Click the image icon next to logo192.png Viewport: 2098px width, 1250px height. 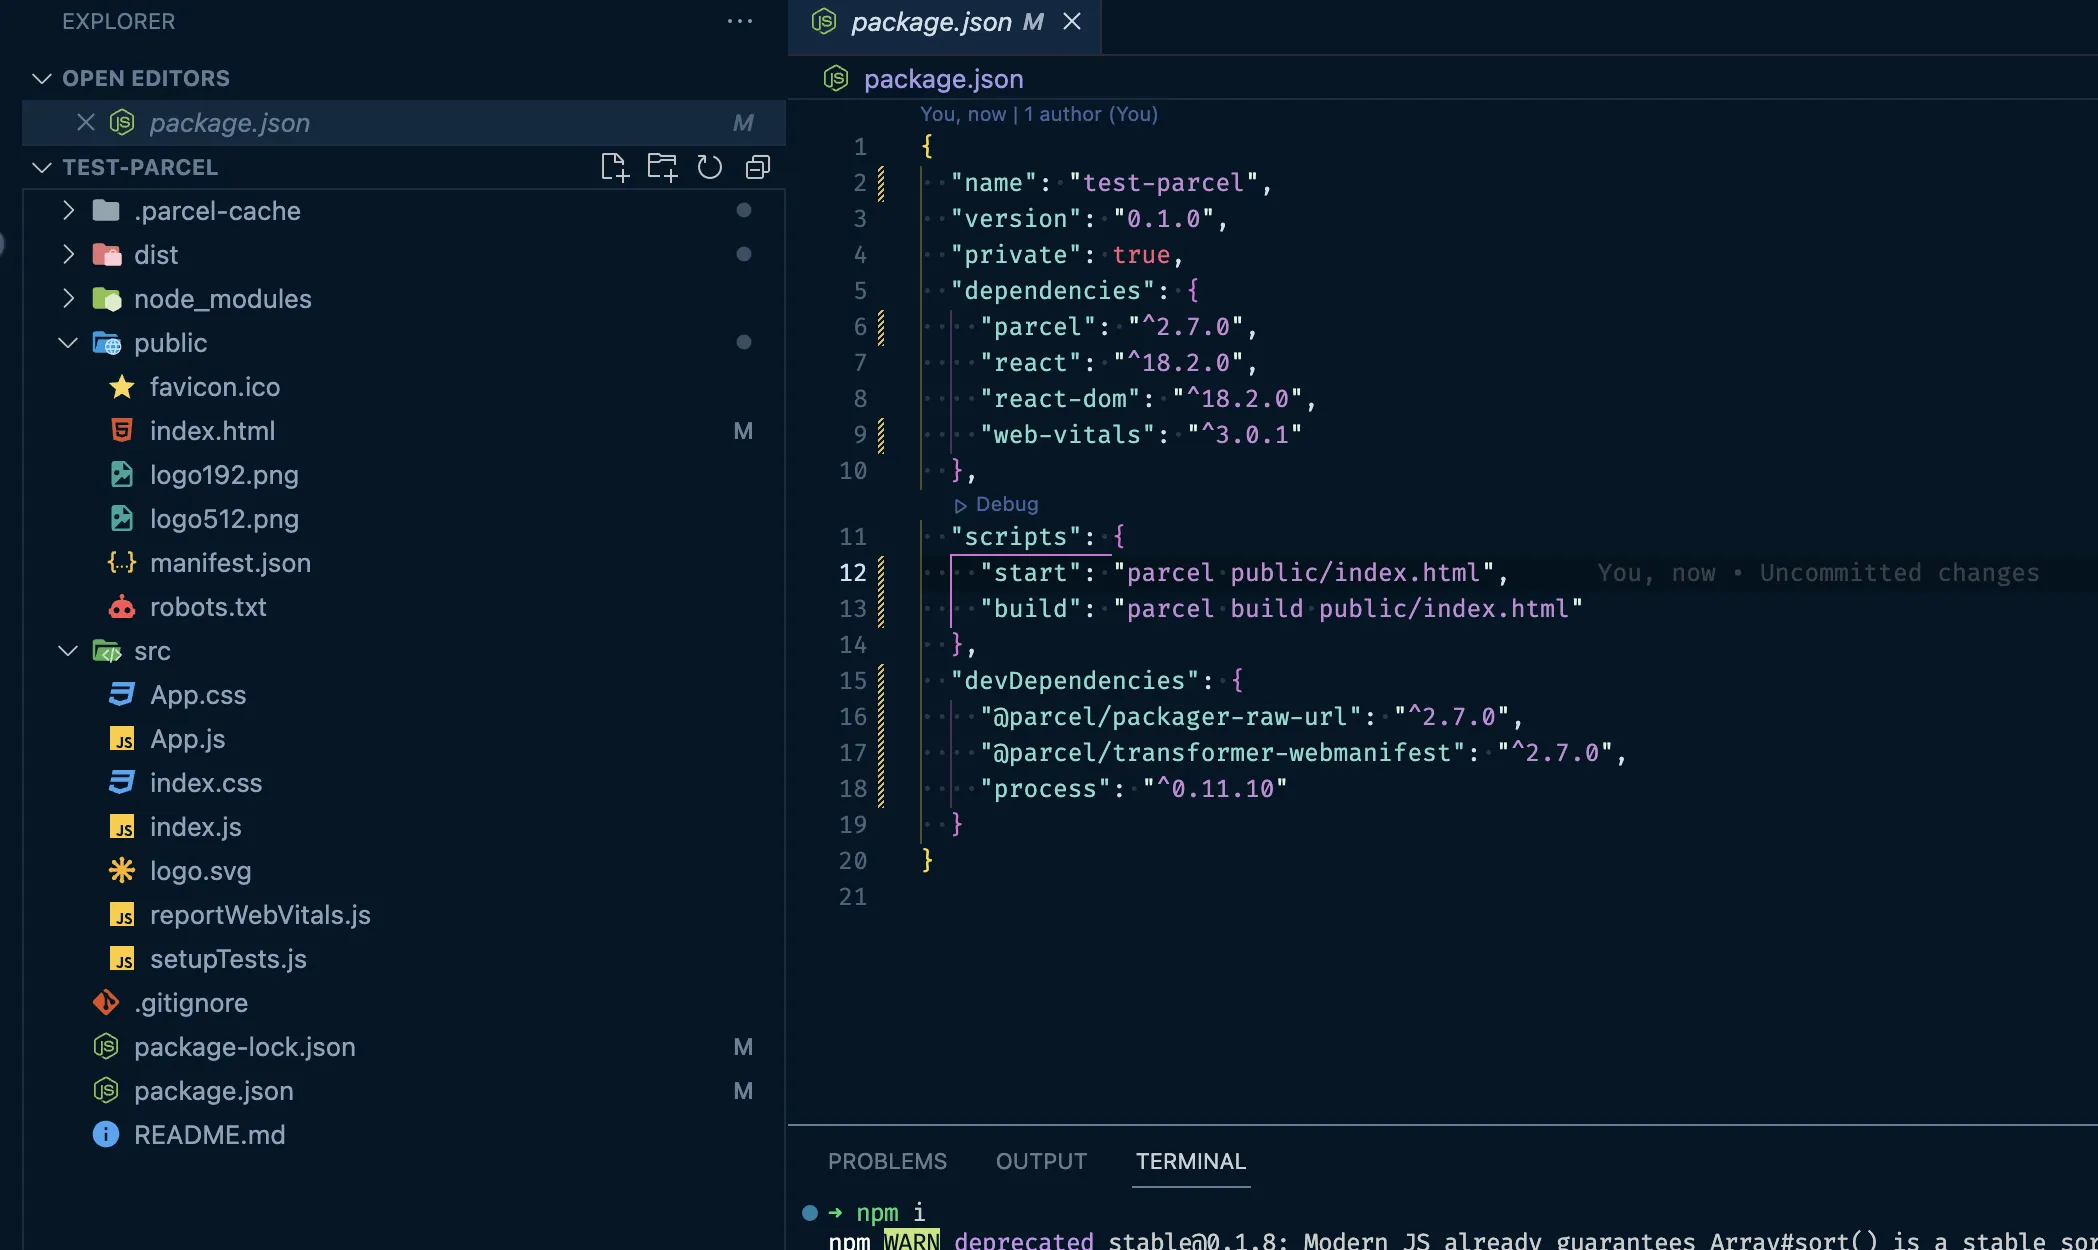[x=122, y=475]
